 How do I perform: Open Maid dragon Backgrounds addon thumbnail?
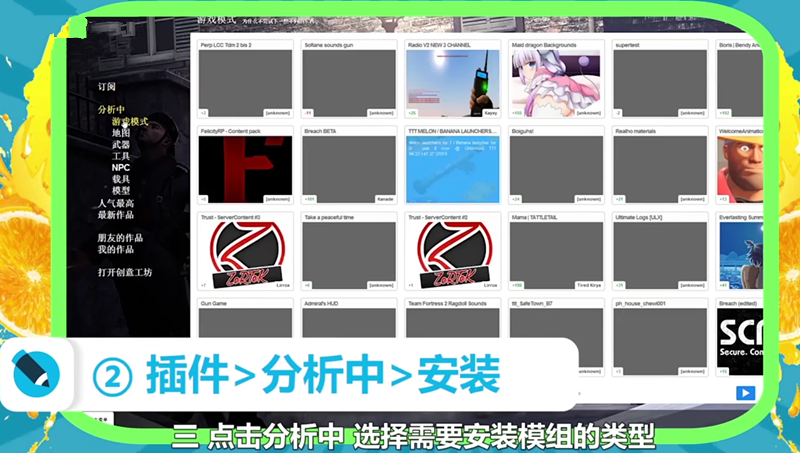coord(556,81)
